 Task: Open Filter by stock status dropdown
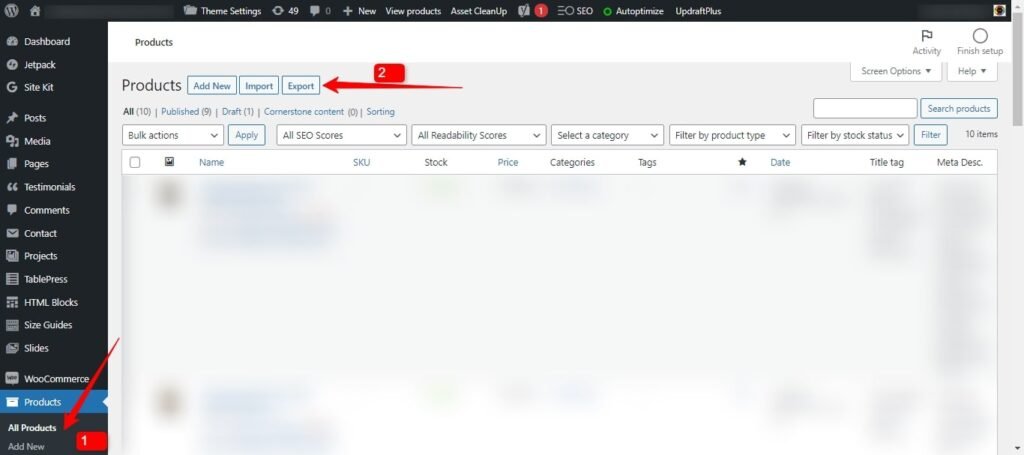(x=855, y=135)
